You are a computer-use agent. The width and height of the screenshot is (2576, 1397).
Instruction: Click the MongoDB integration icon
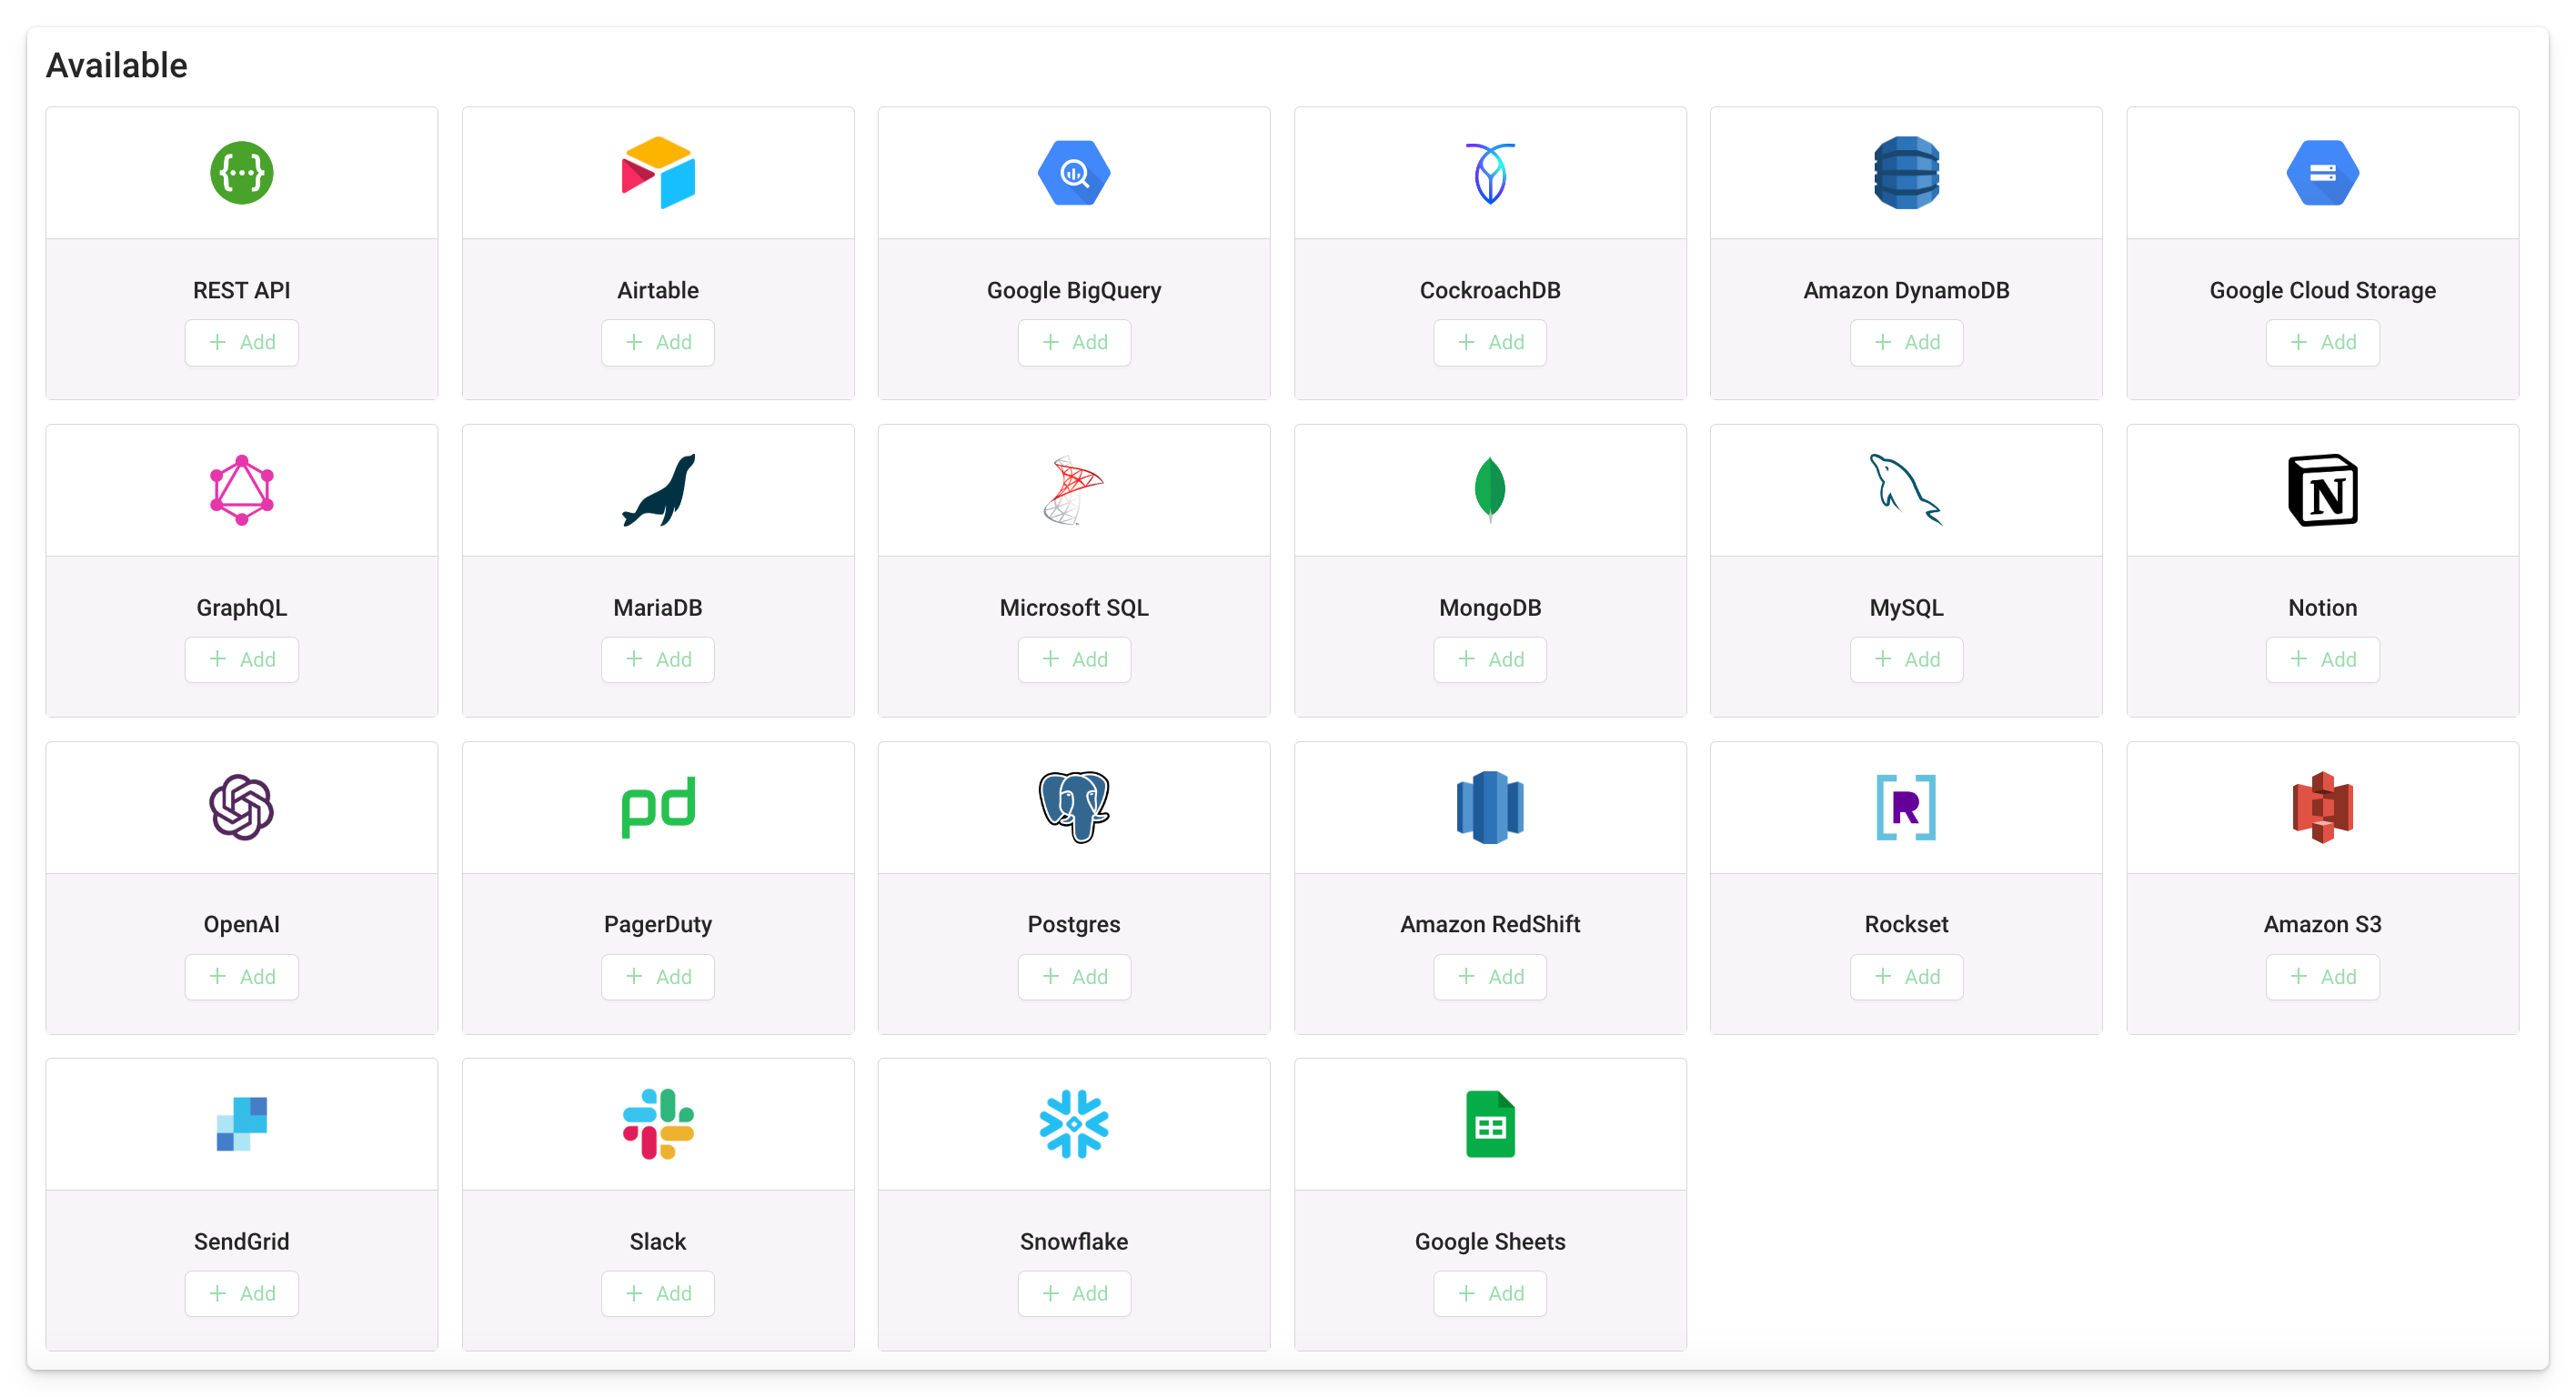1489,490
